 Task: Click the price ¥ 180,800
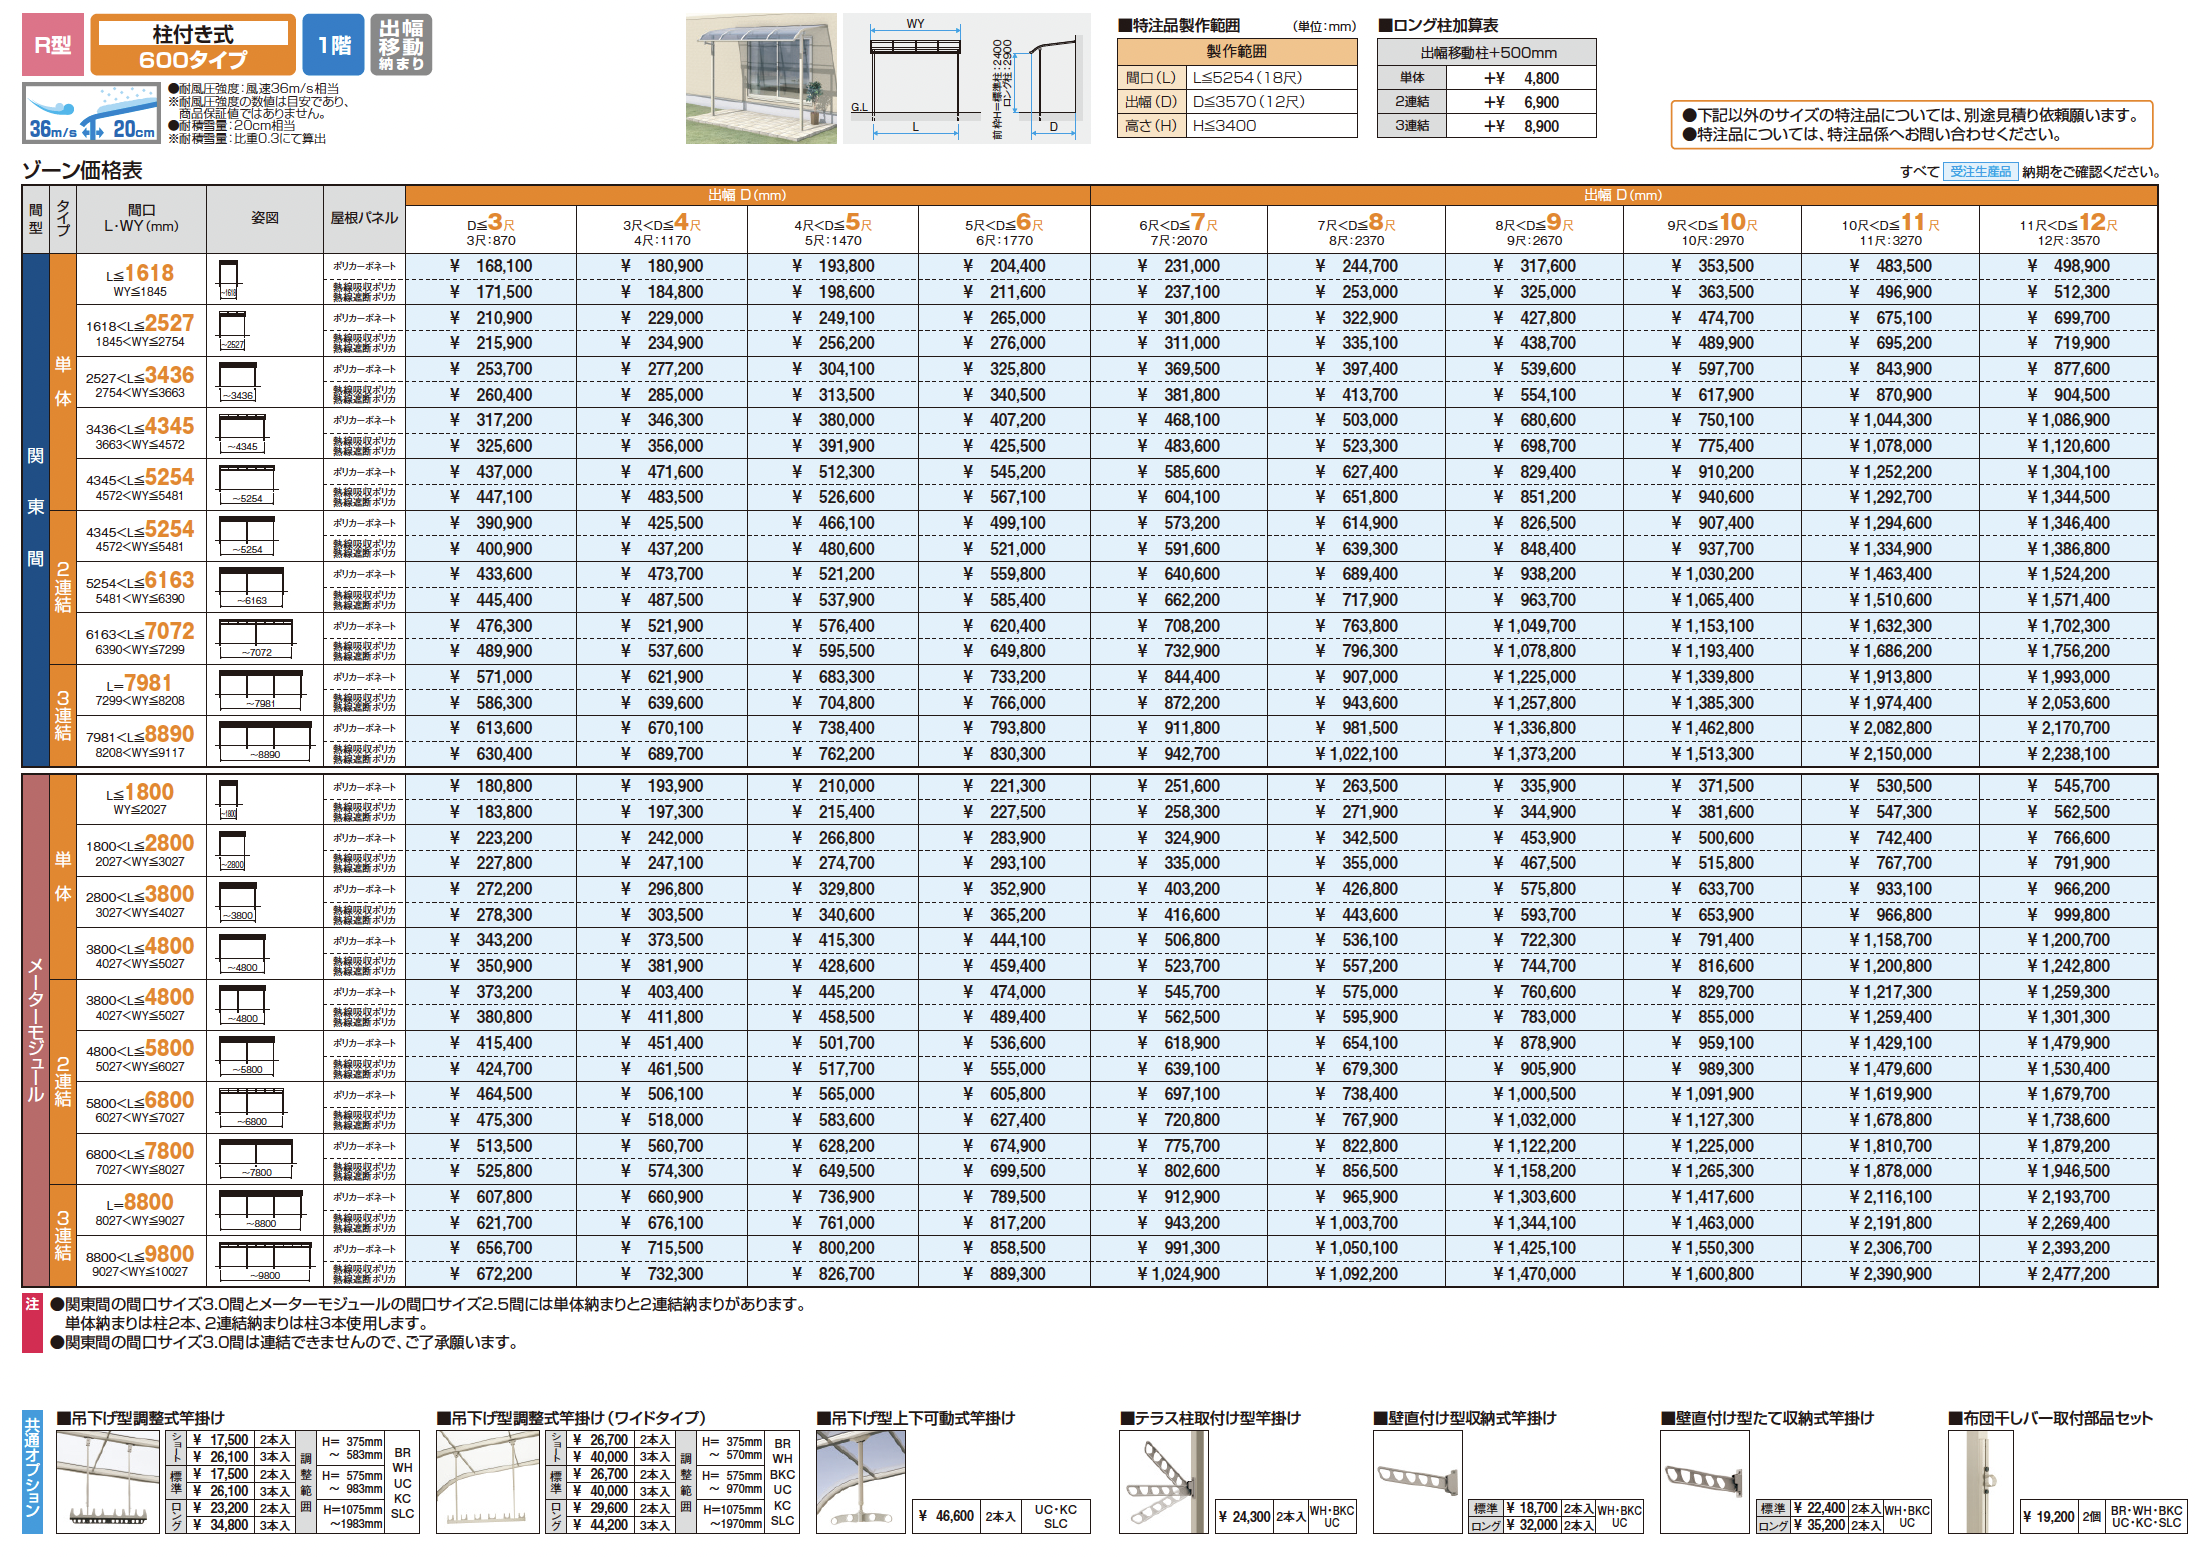491,786
